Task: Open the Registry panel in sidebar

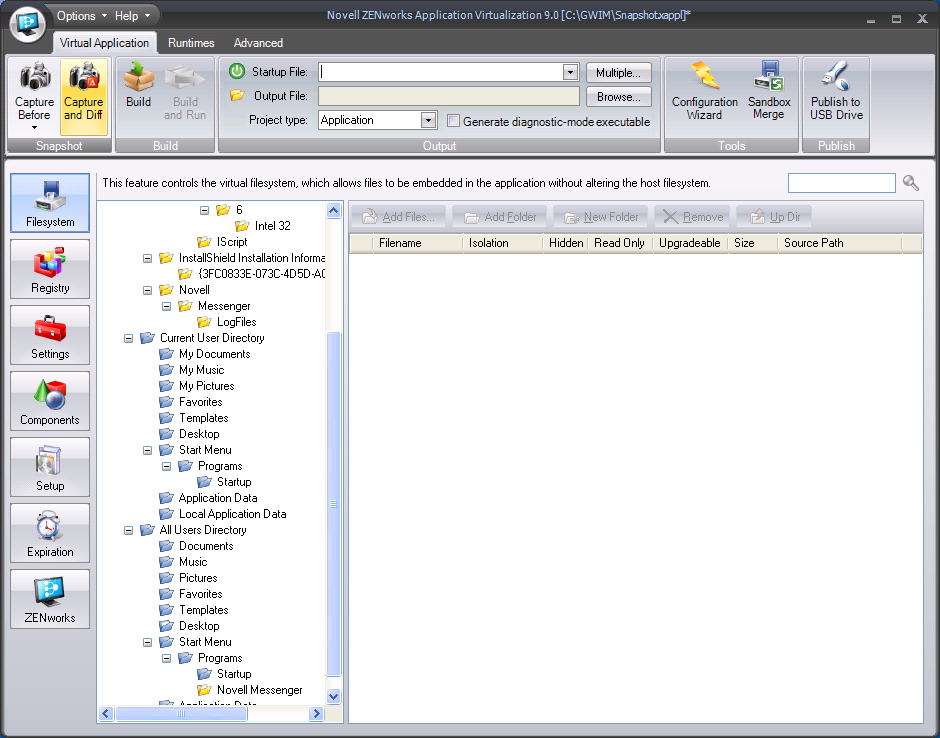Action: (50, 269)
